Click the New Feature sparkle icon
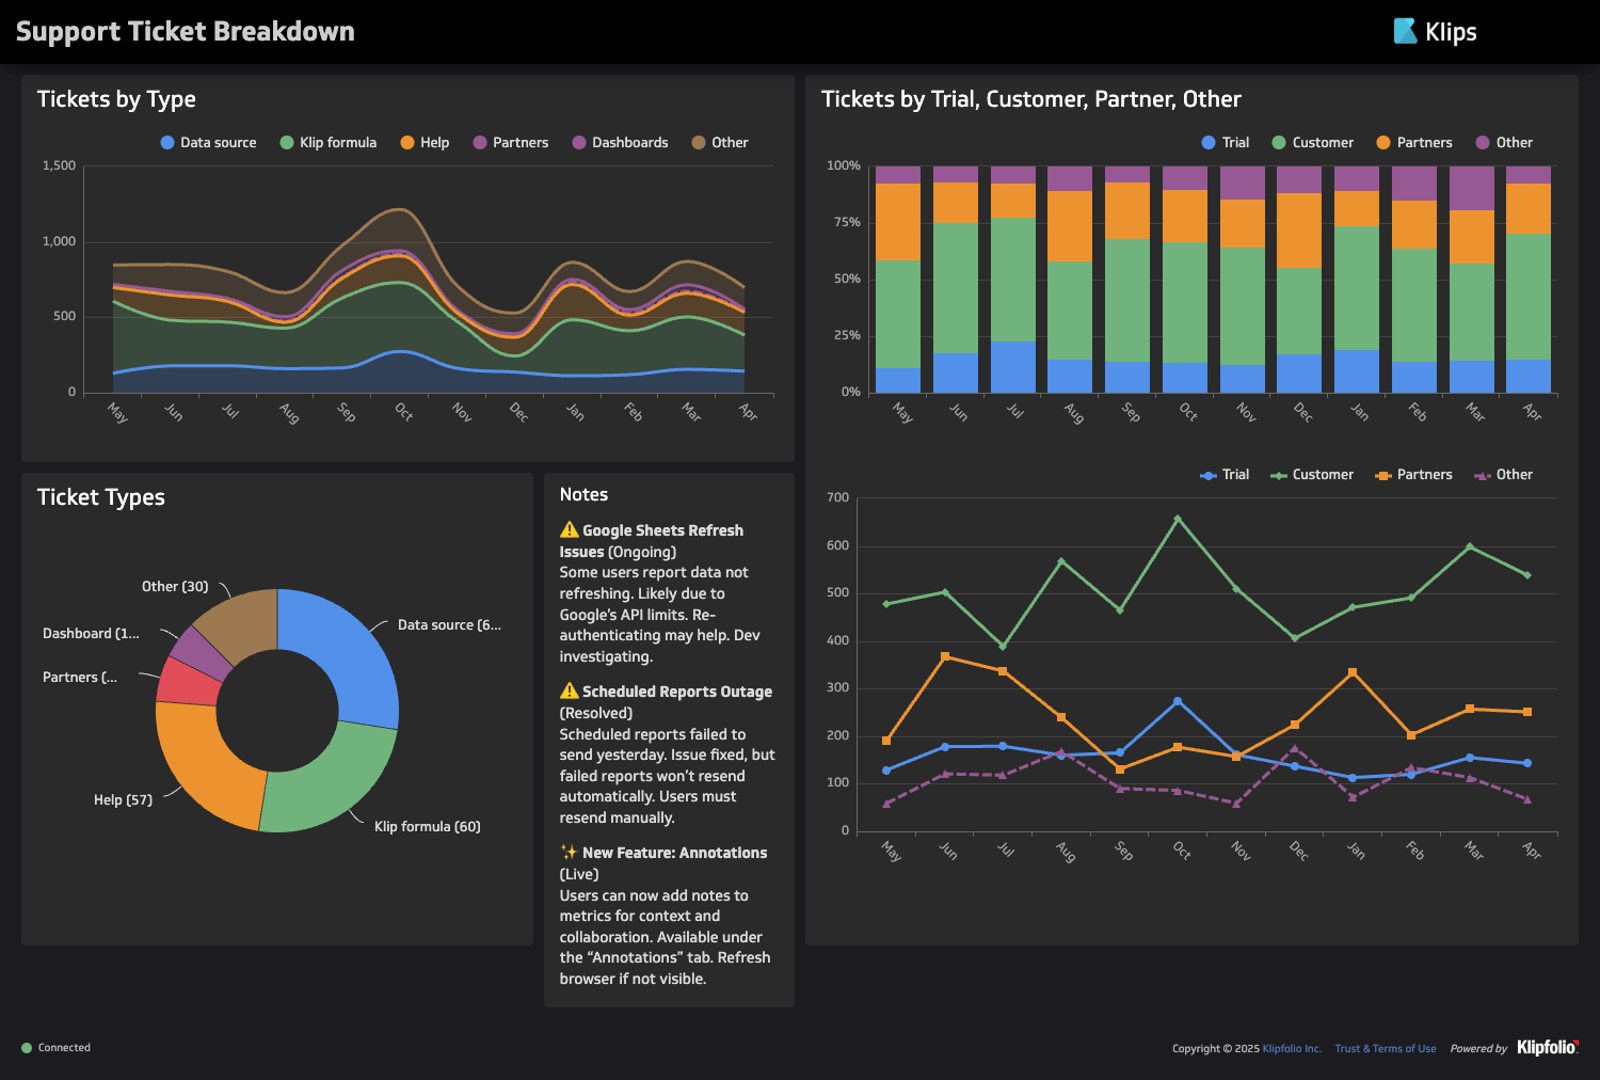Image resolution: width=1600 pixels, height=1080 pixels. 569,852
